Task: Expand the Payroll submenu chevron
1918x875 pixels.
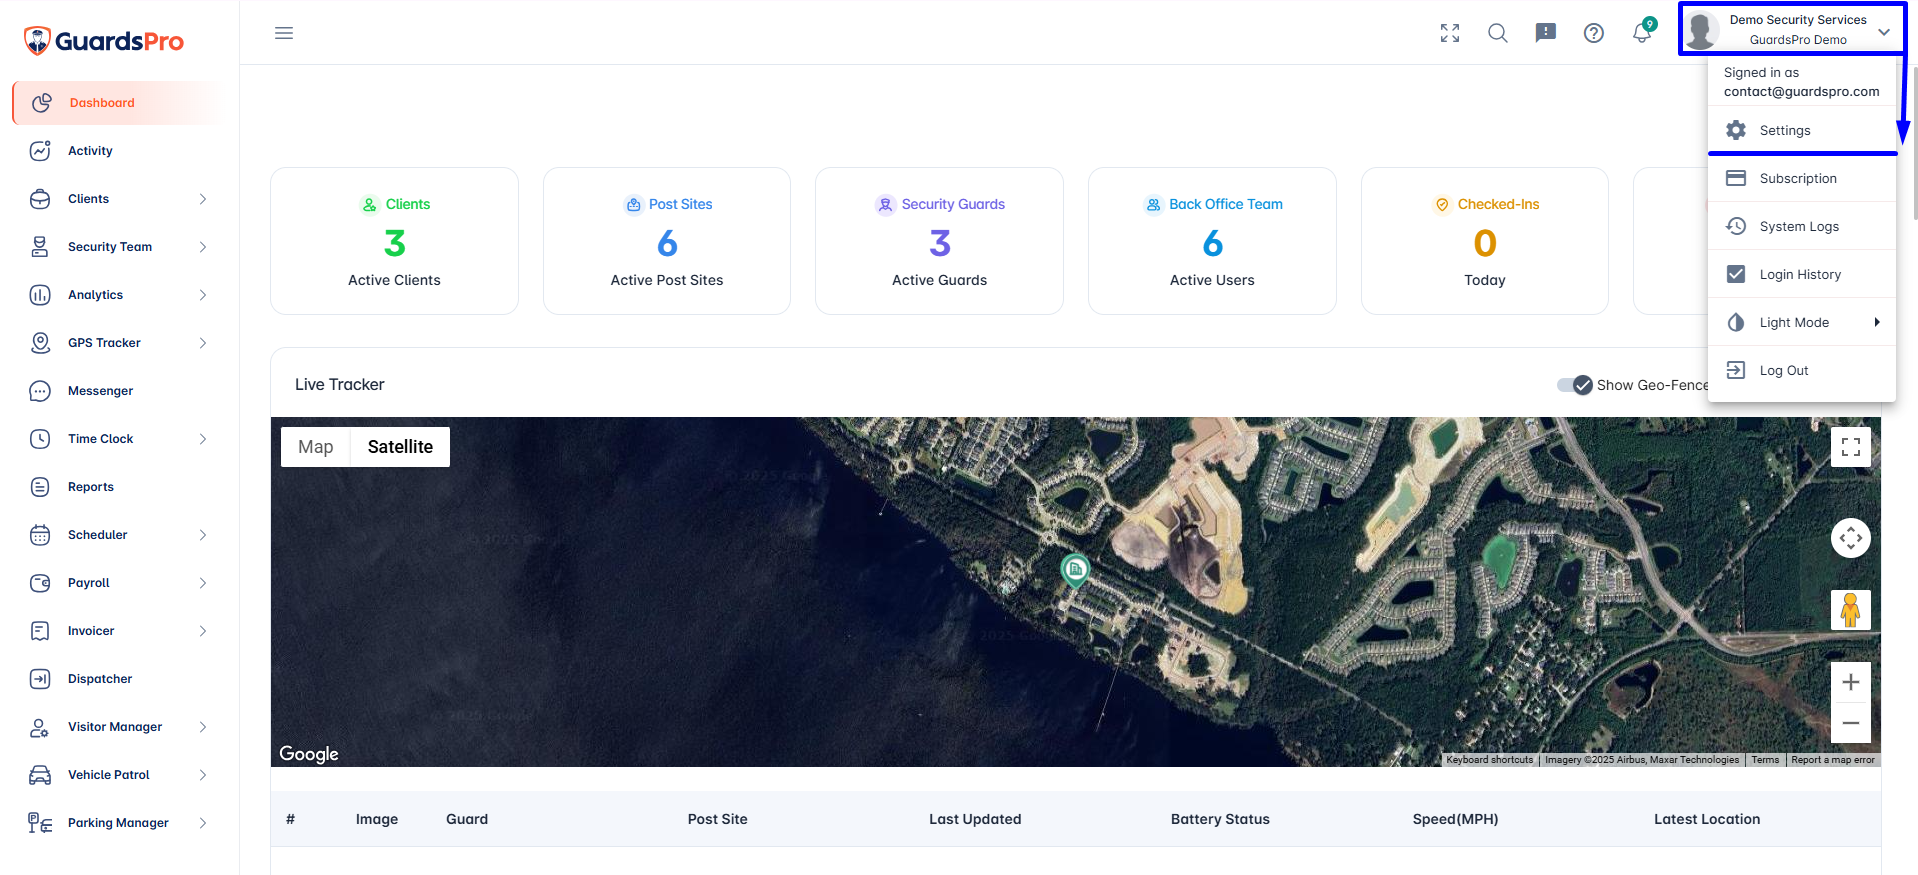Action: 203,583
